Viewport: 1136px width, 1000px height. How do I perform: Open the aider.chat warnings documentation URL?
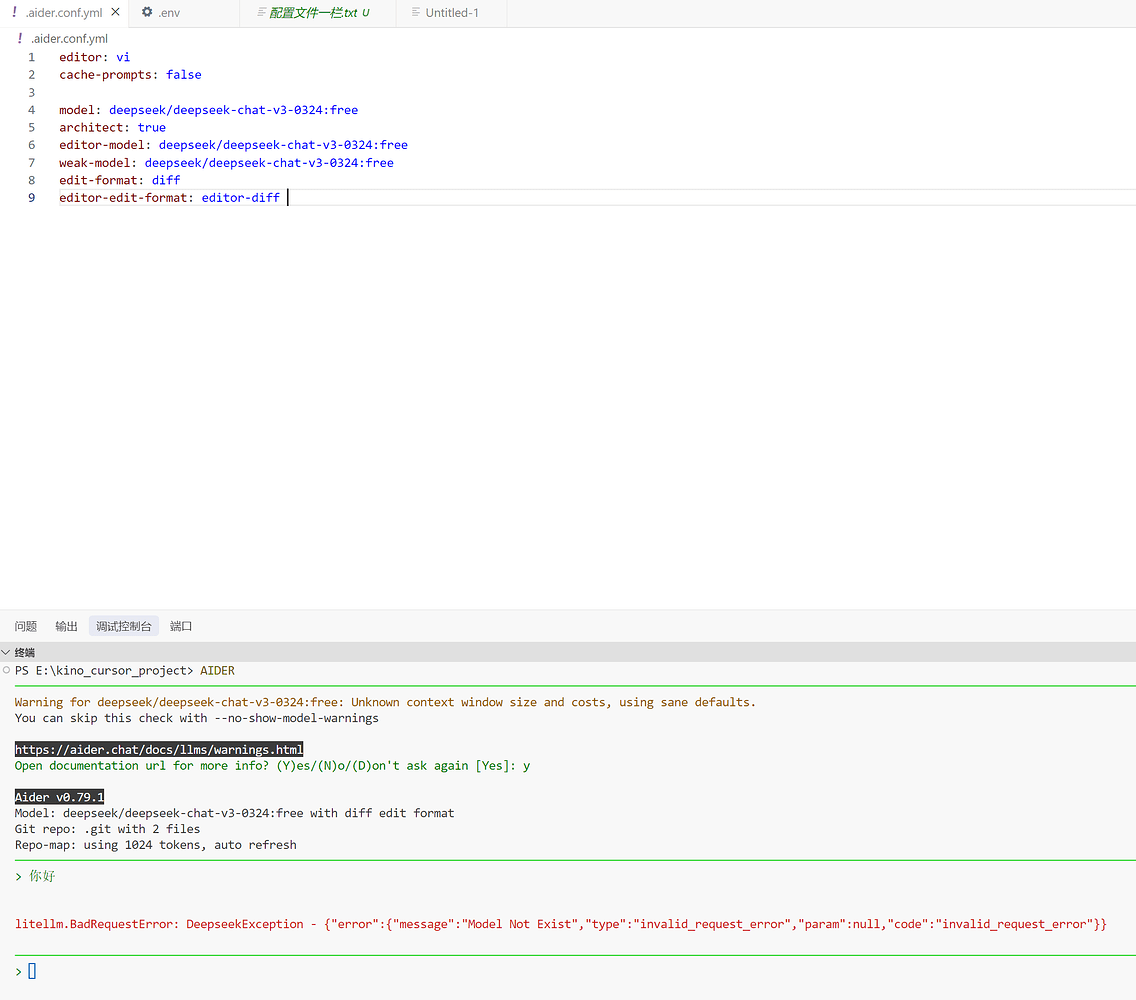coord(159,749)
